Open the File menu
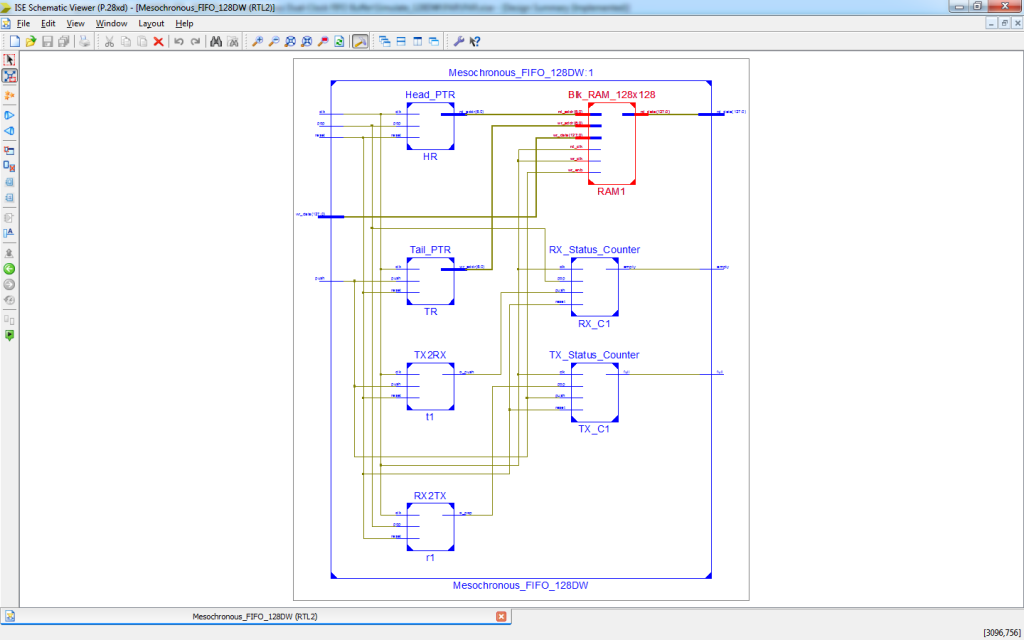The height and width of the screenshot is (640, 1024). click(x=23, y=23)
